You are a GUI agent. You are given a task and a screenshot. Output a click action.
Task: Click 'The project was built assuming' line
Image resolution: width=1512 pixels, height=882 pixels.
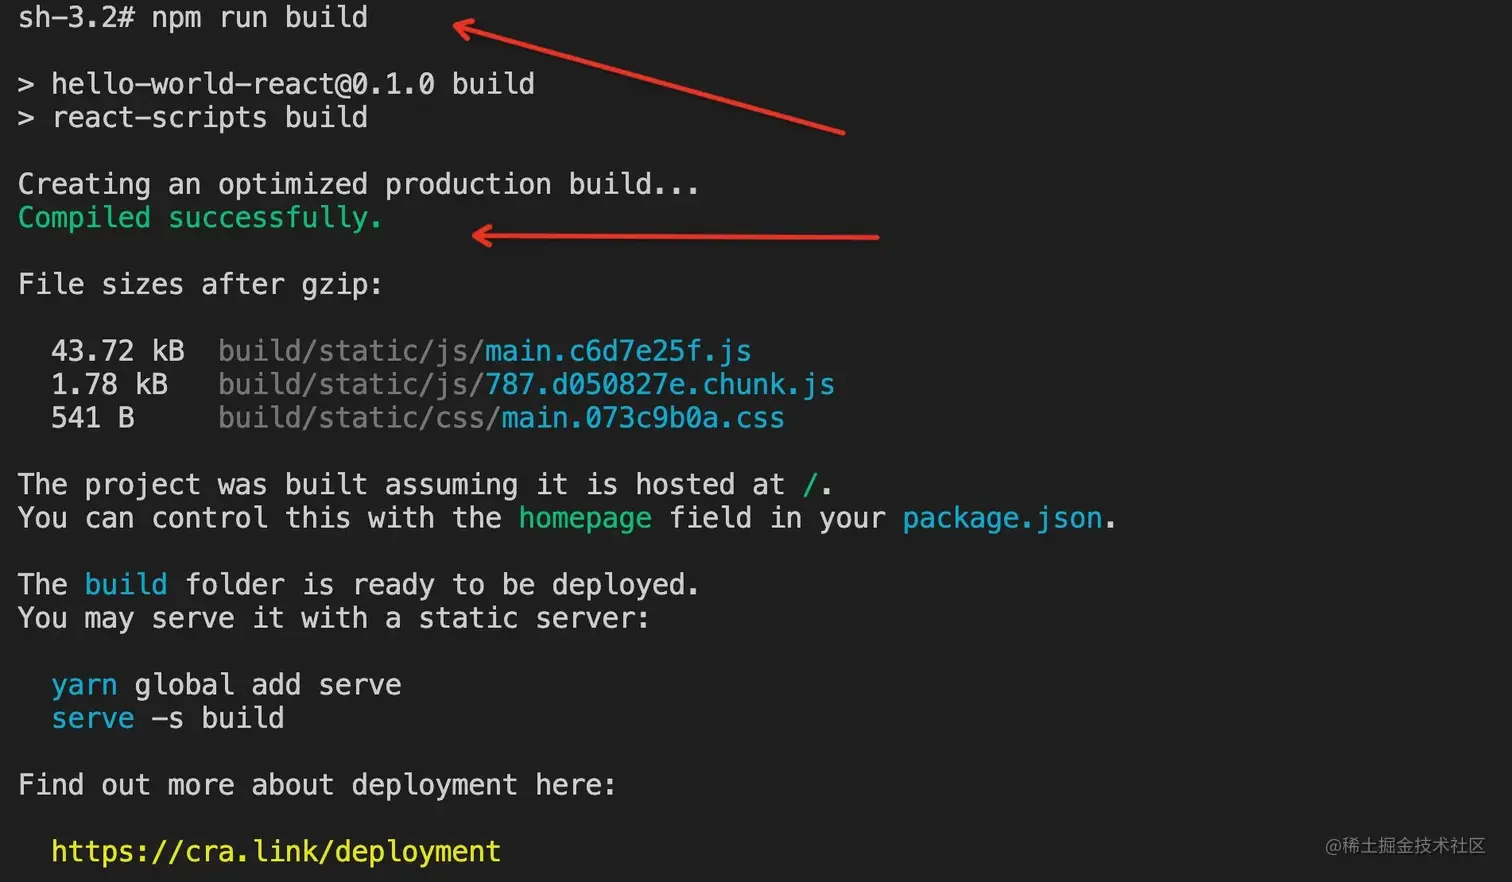click(x=425, y=485)
